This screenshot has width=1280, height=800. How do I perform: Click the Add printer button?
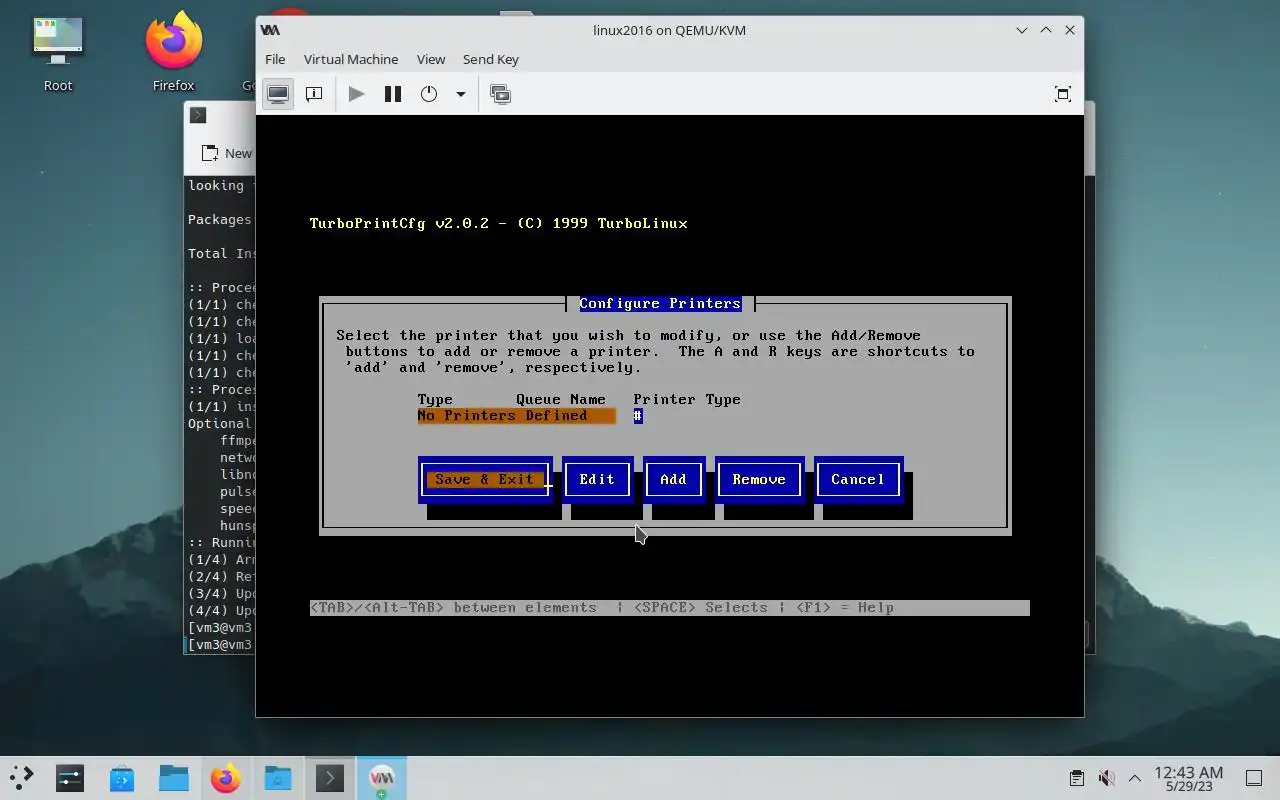(673, 479)
